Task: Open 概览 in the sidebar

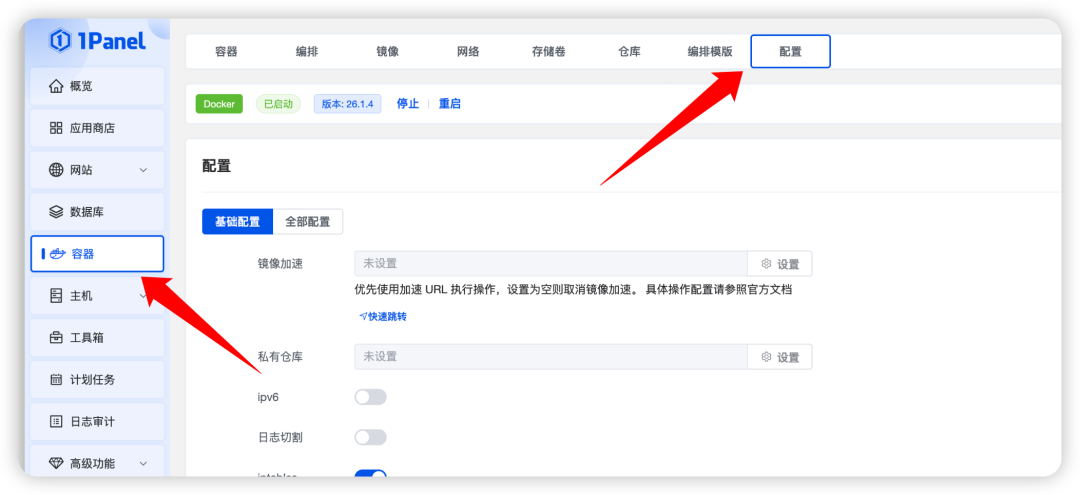Action: (x=97, y=86)
